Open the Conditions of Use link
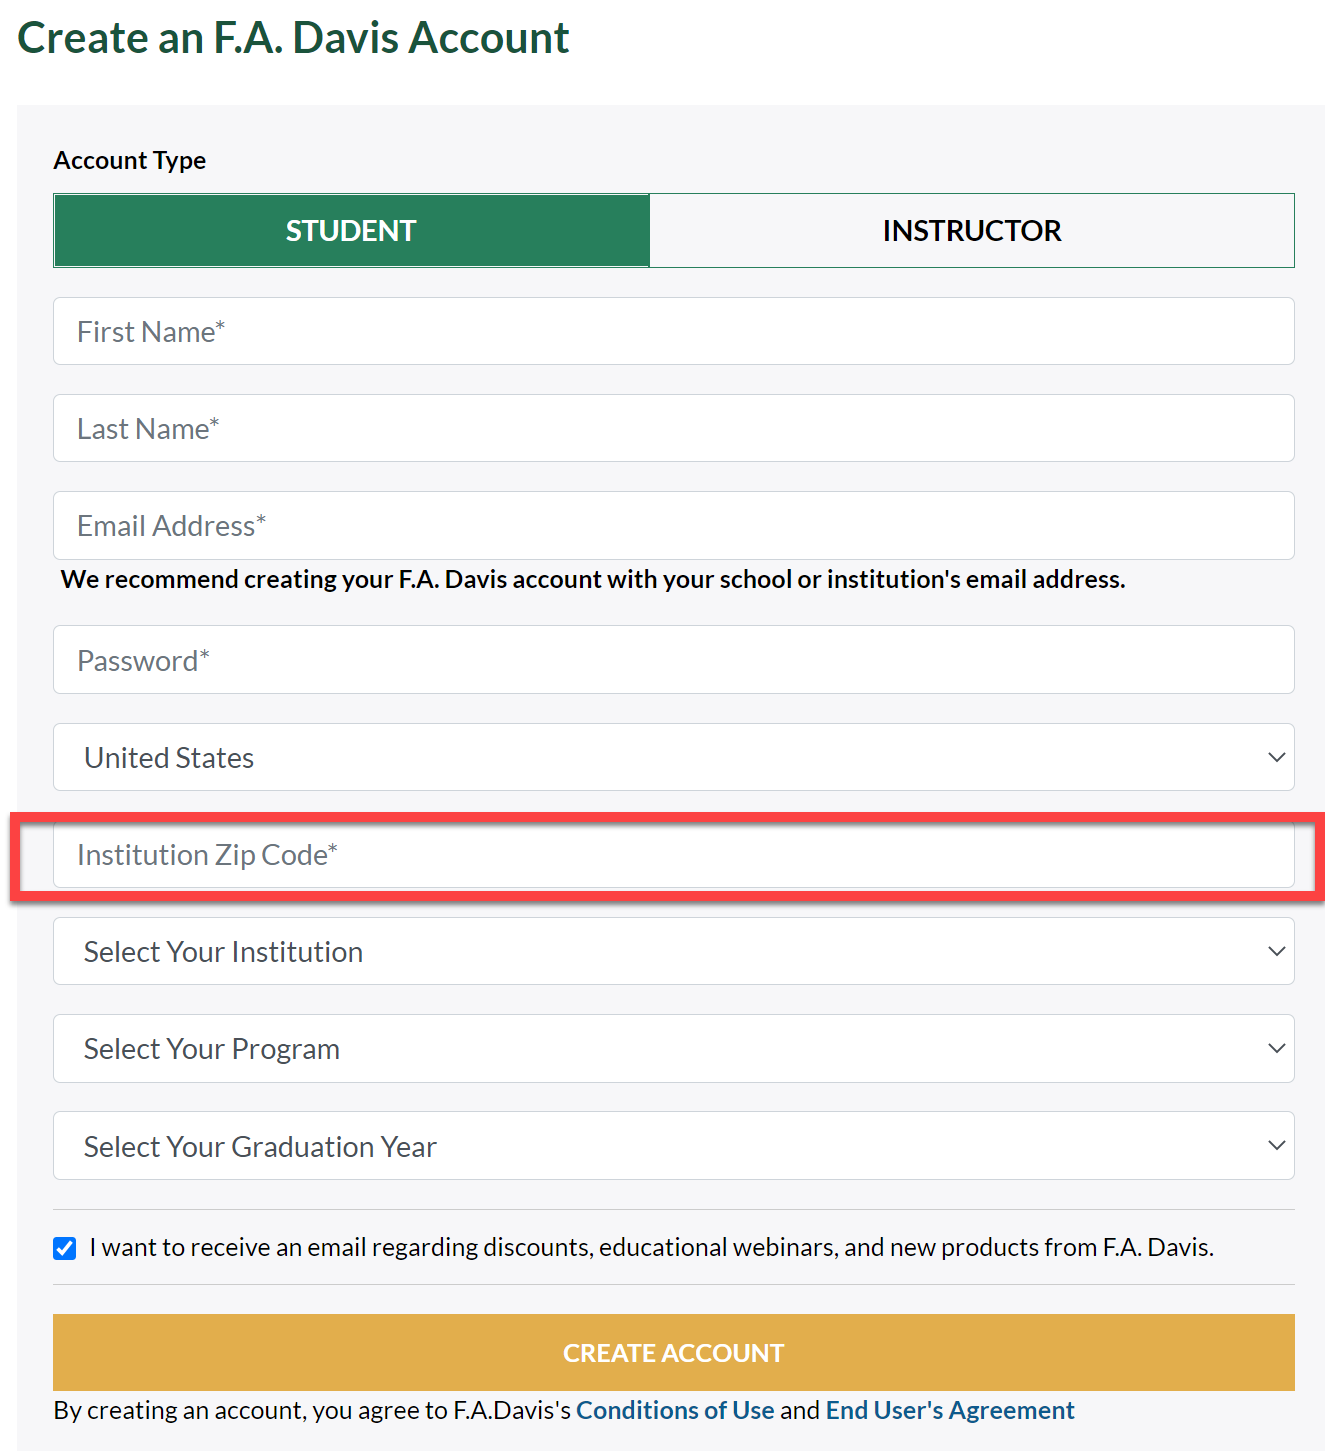 [675, 1410]
